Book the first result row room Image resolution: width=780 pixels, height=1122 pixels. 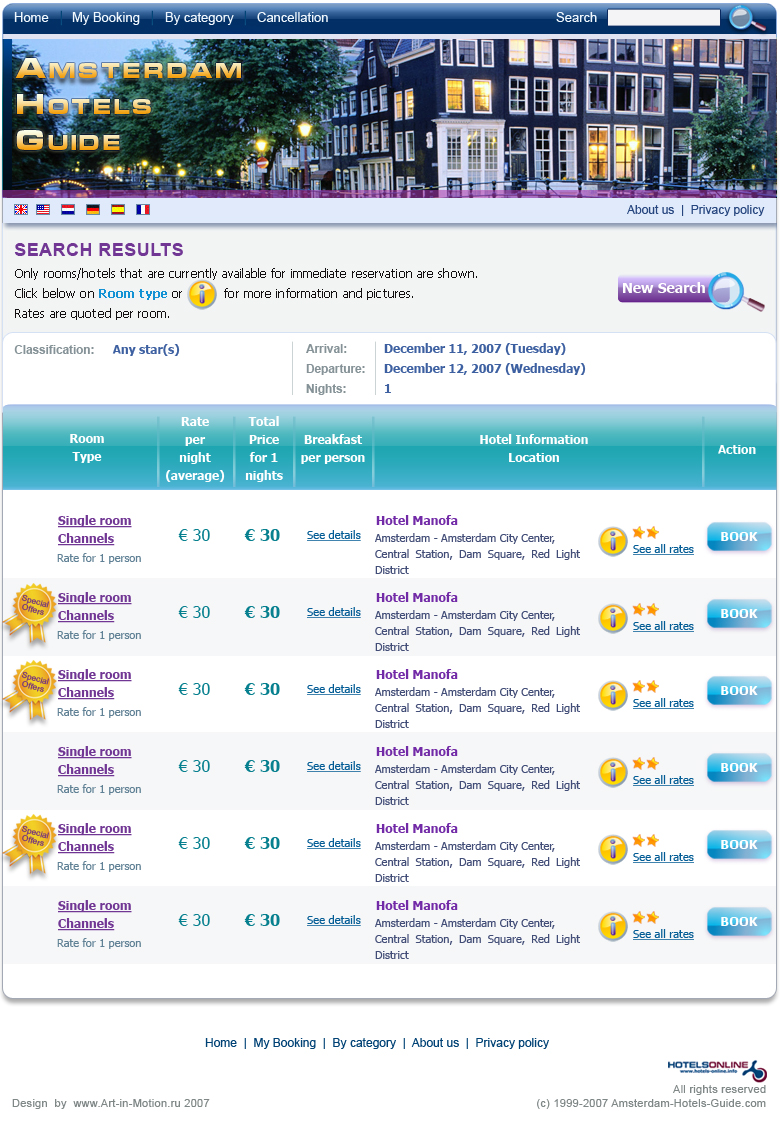[738, 537]
